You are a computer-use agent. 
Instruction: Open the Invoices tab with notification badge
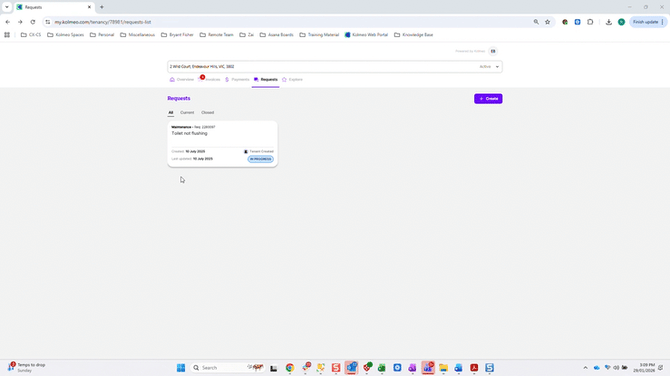click(210, 79)
